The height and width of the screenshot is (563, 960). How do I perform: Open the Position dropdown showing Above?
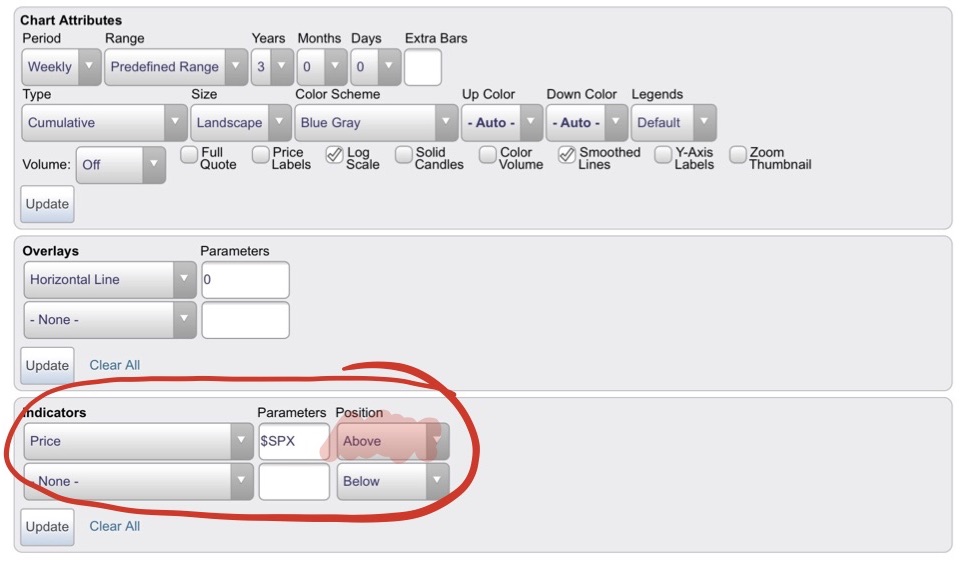[392, 441]
